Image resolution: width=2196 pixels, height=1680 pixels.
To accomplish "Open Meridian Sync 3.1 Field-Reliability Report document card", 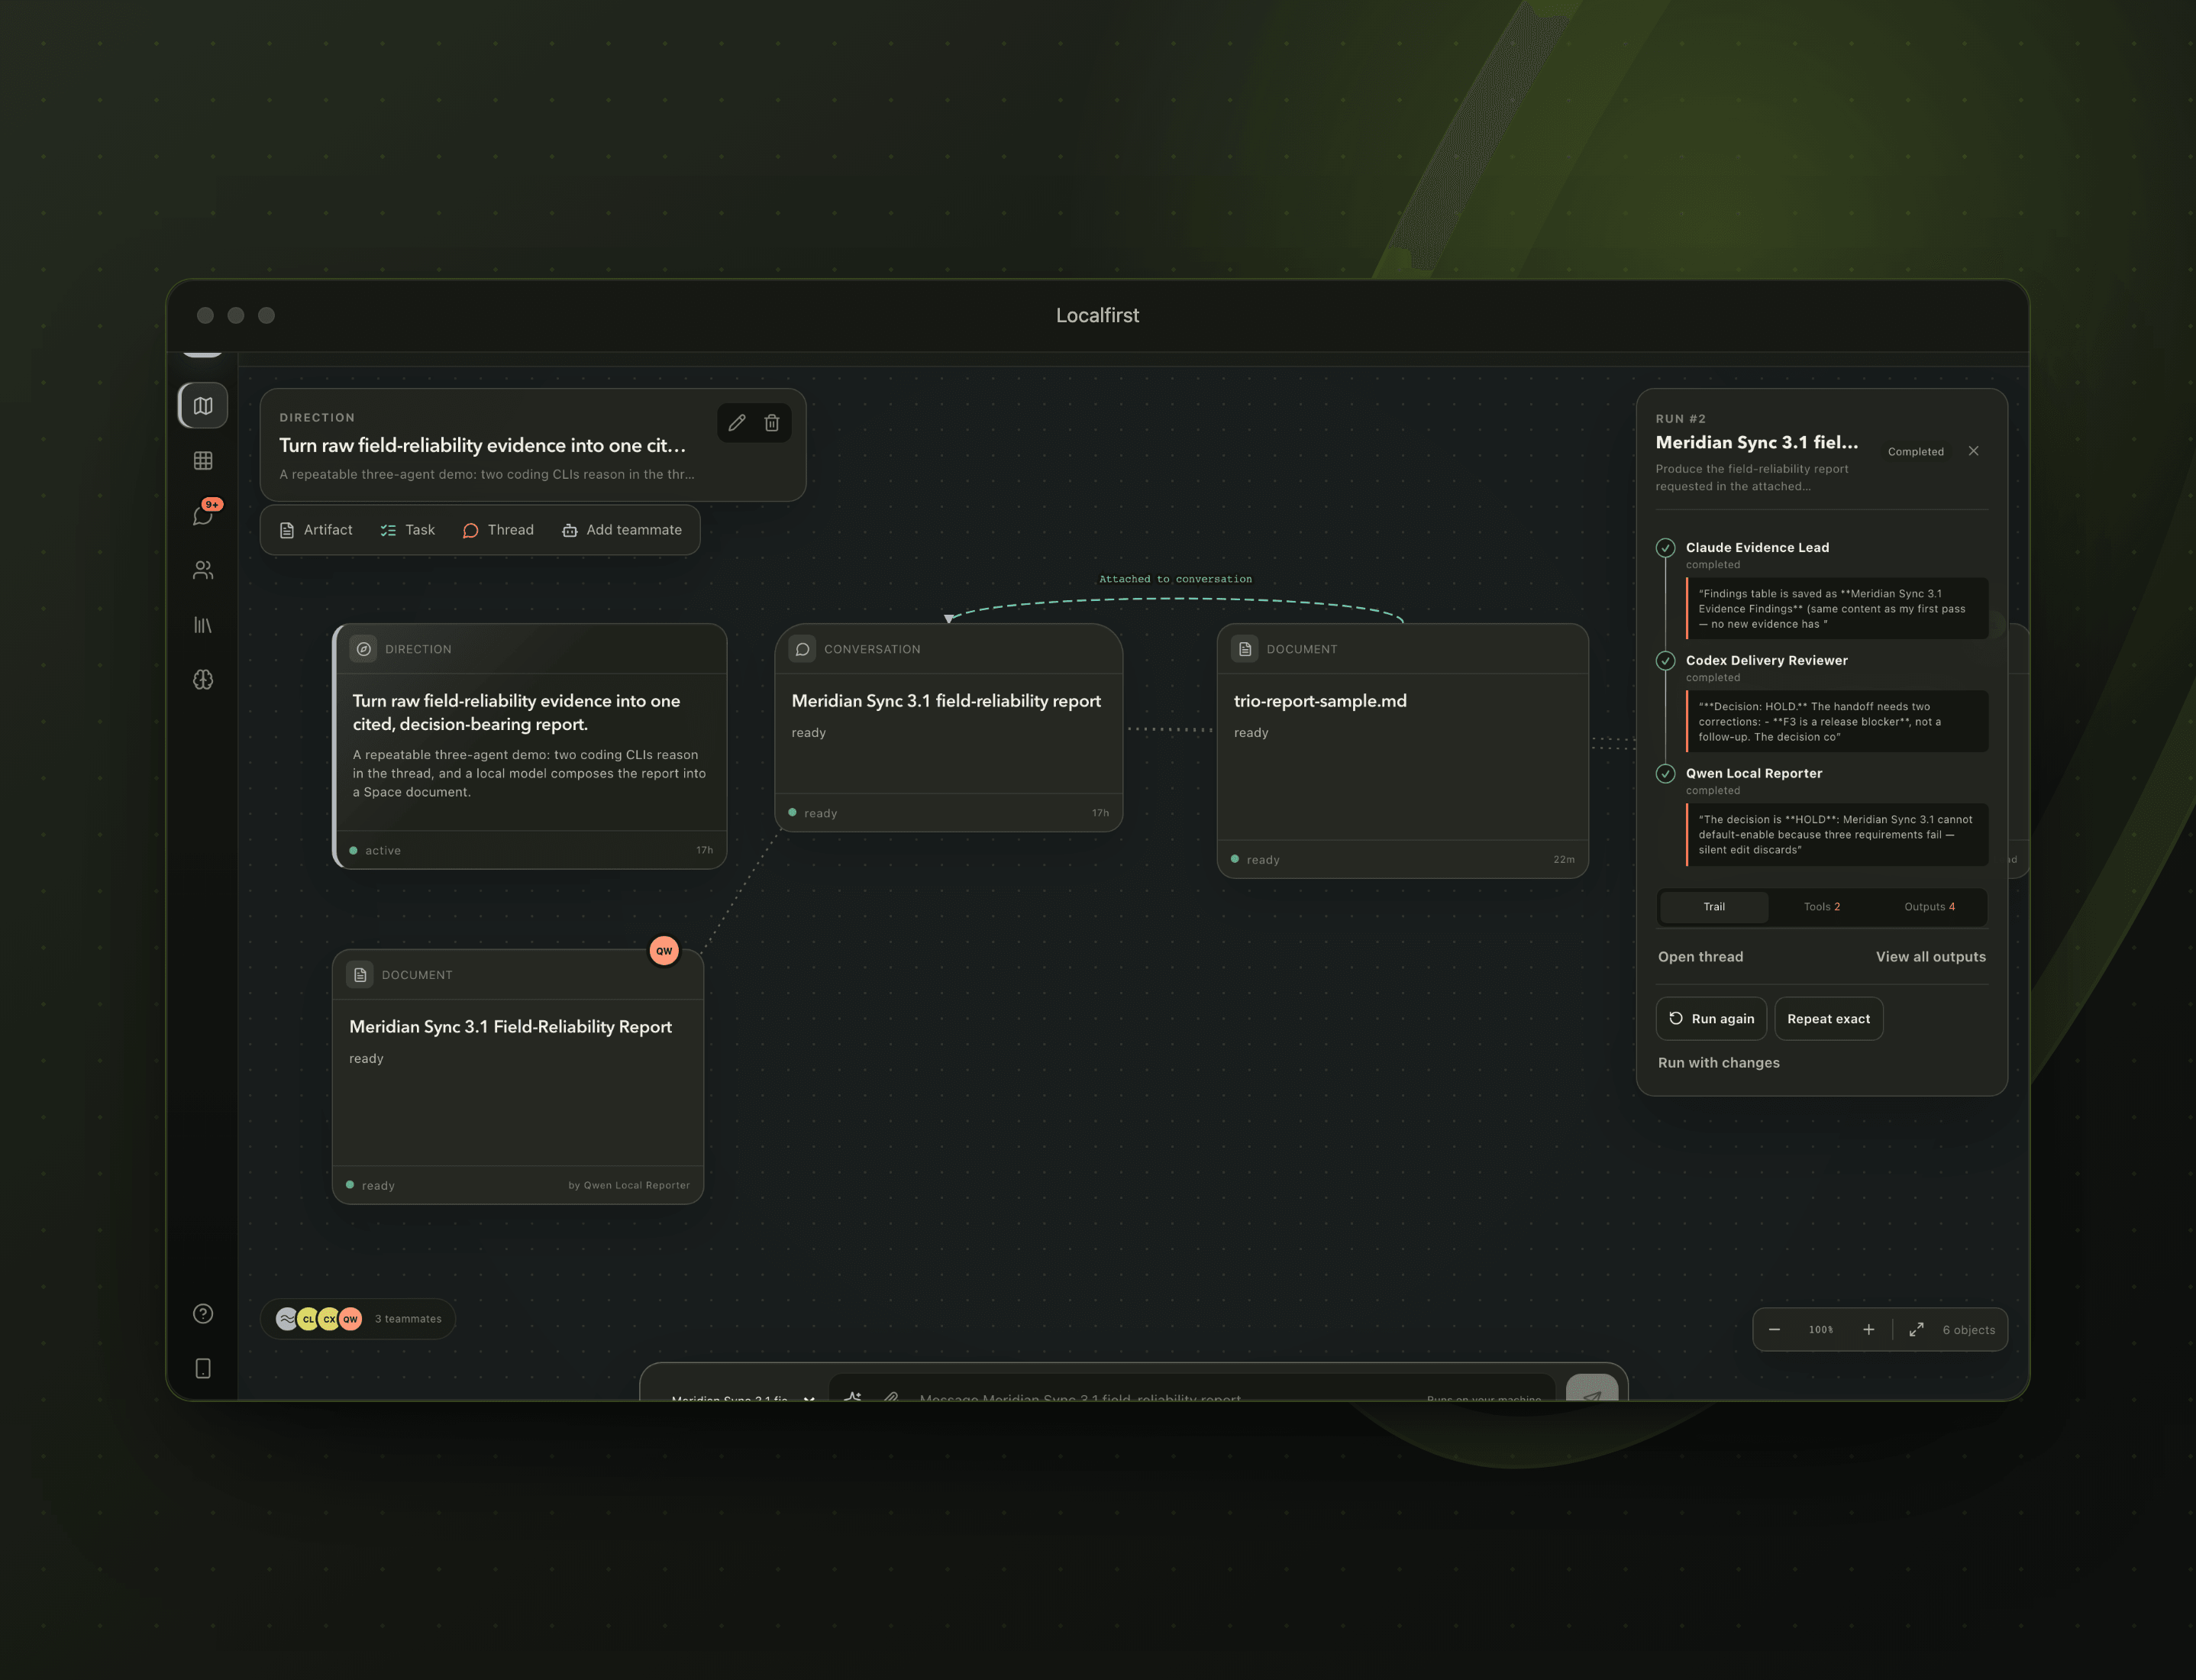I will (x=518, y=1077).
